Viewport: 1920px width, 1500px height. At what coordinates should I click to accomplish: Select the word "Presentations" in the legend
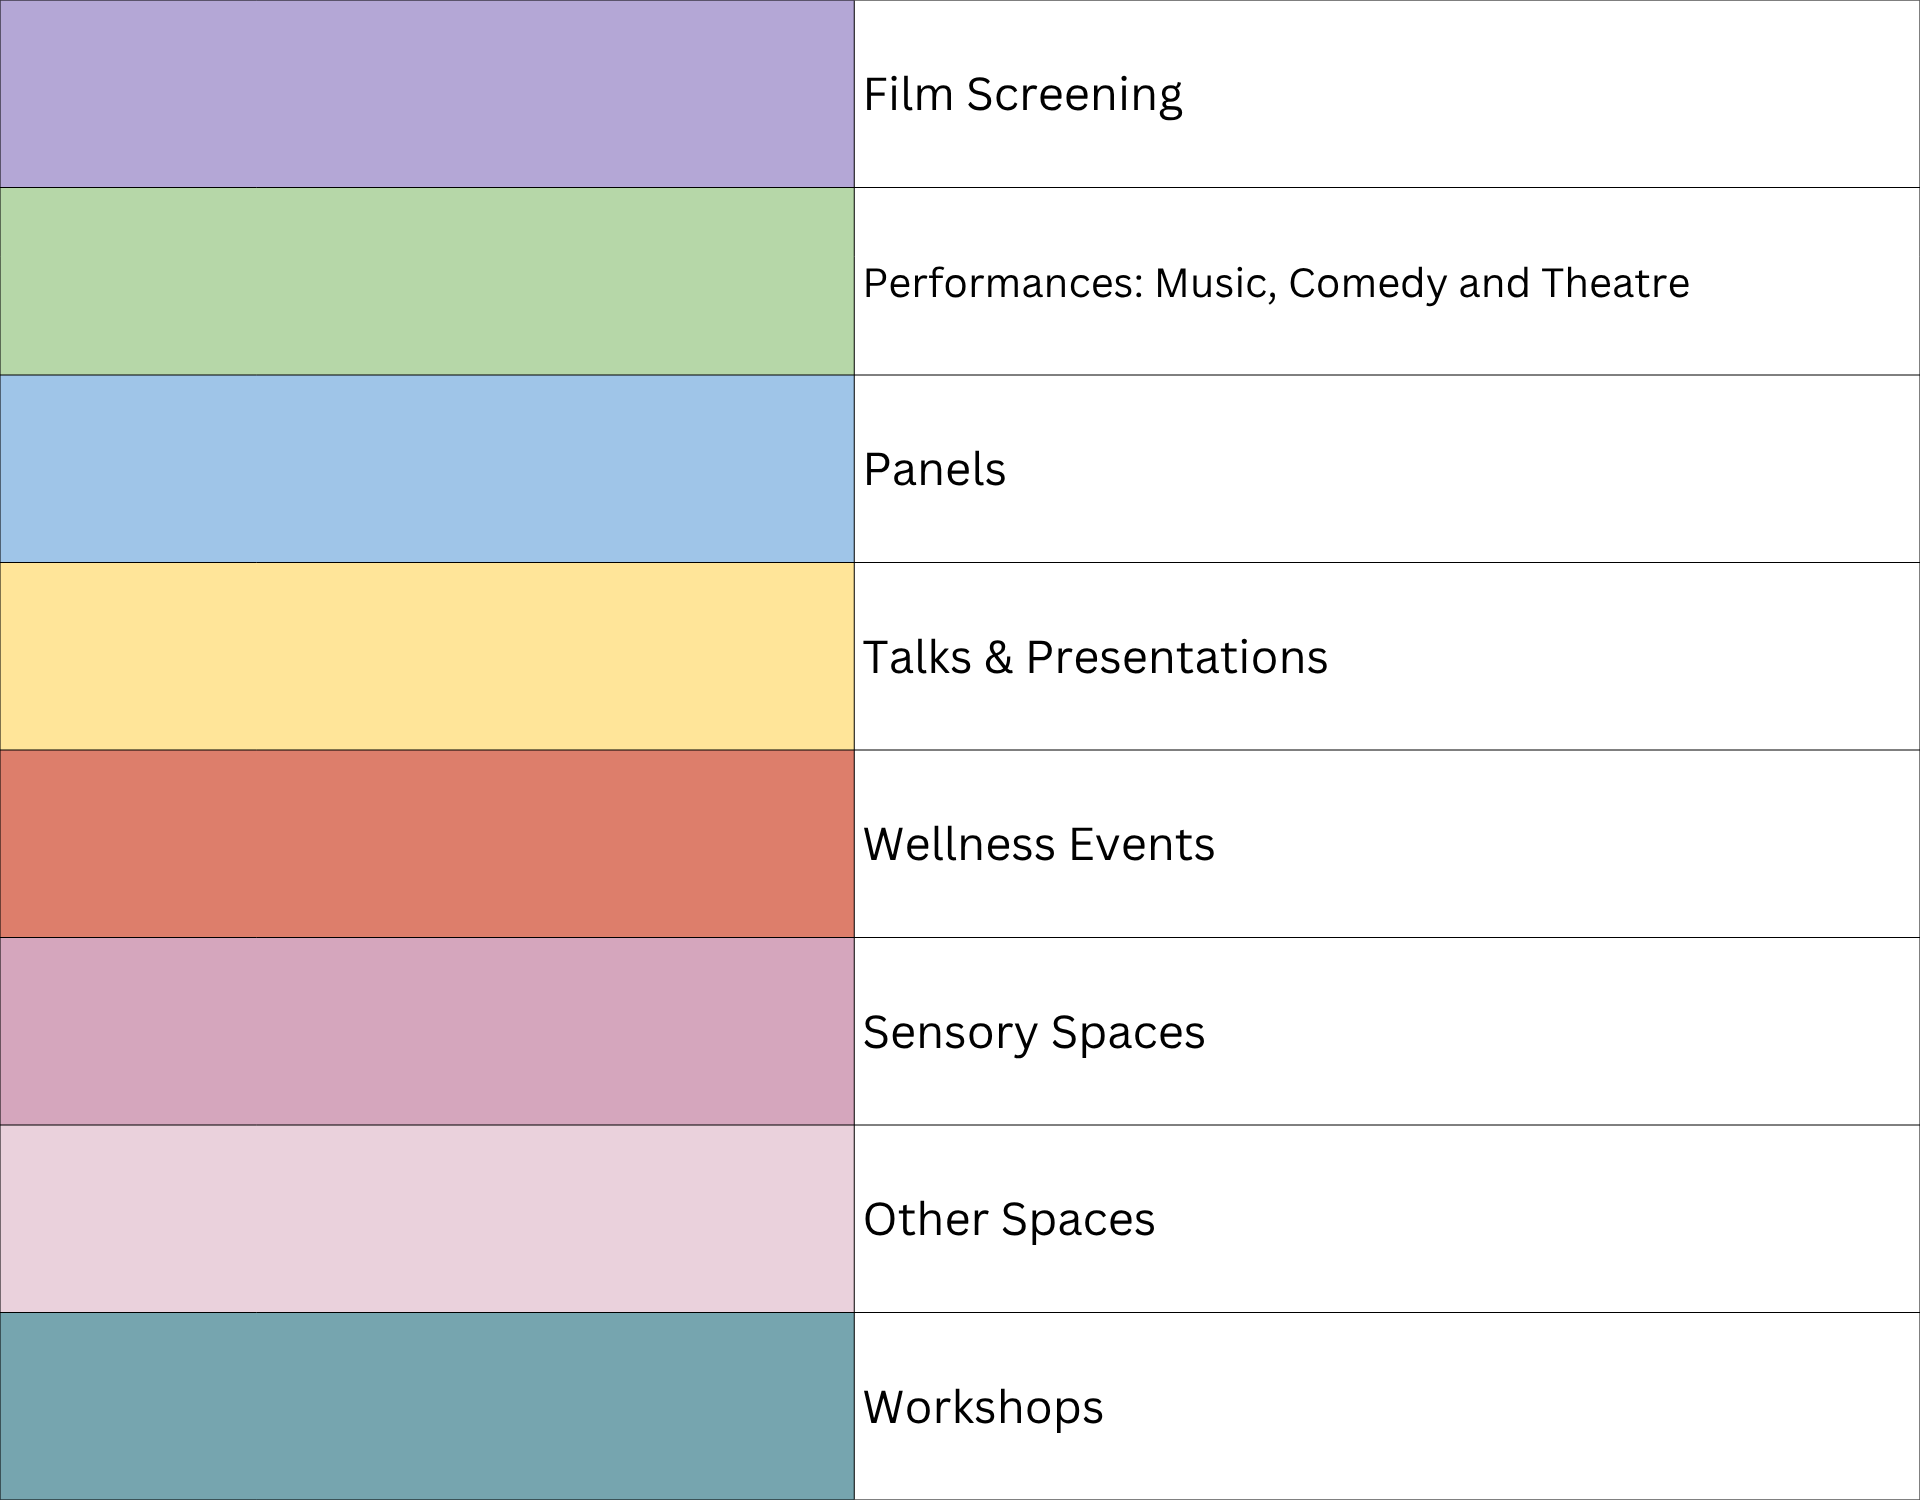1176,658
